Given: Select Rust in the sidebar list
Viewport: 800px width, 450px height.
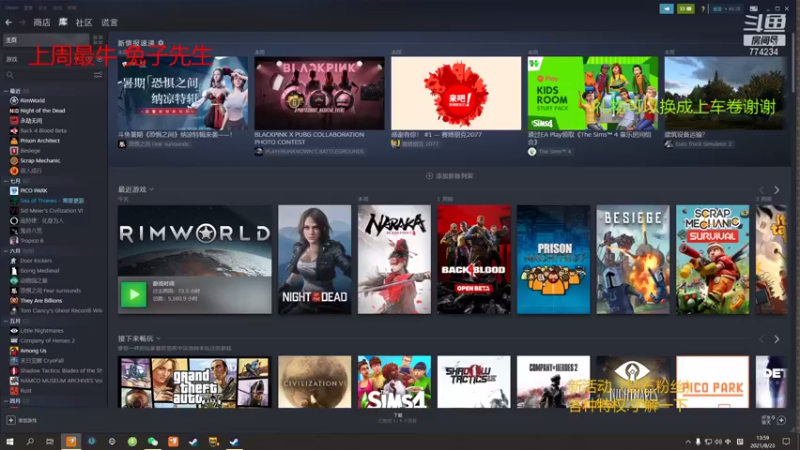Looking at the screenshot, I should pyautogui.click(x=26, y=391).
